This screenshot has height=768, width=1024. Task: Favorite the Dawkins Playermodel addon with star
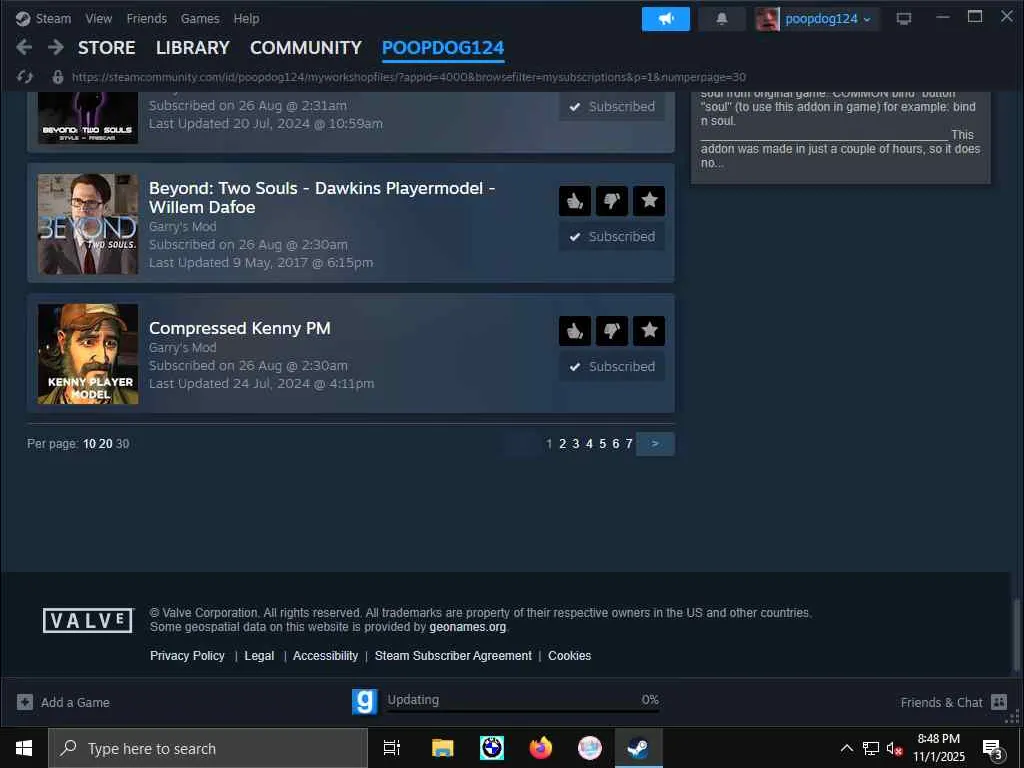(649, 200)
